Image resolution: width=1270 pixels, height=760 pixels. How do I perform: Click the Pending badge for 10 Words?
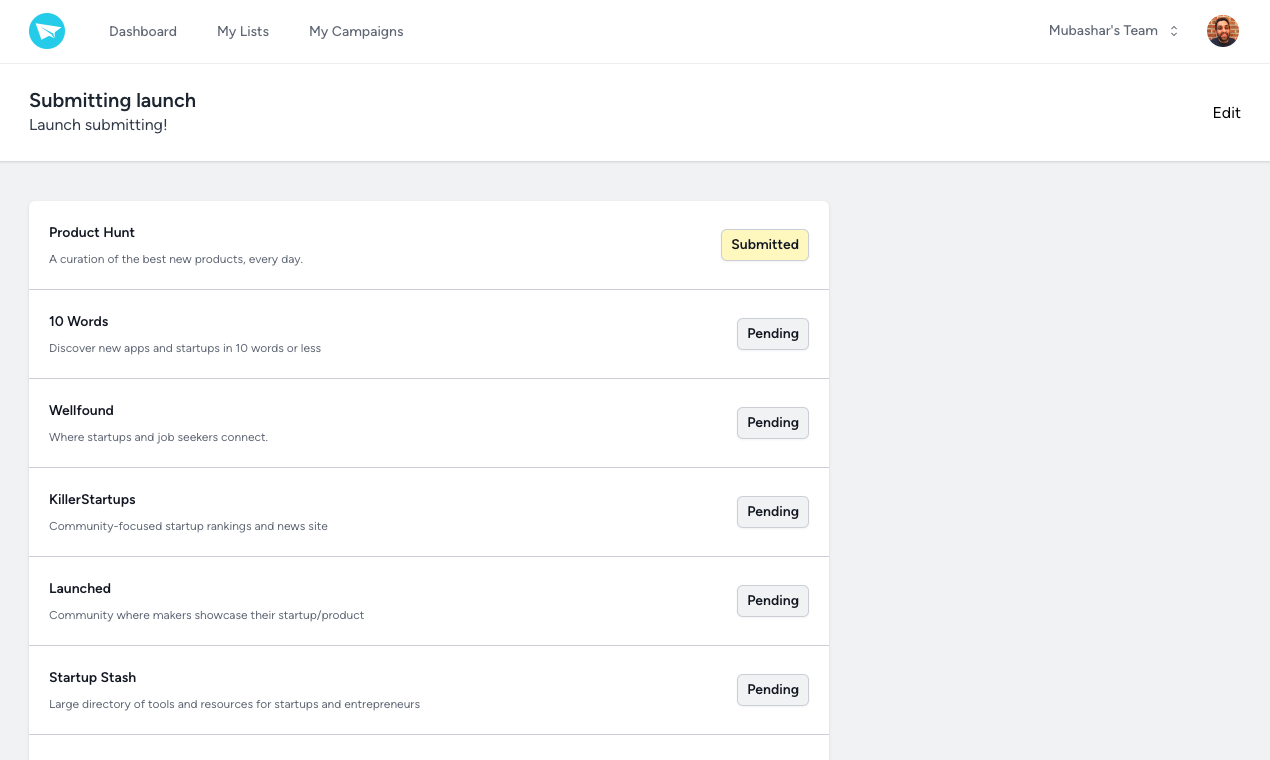pyautogui.click(x=773, y=334)
